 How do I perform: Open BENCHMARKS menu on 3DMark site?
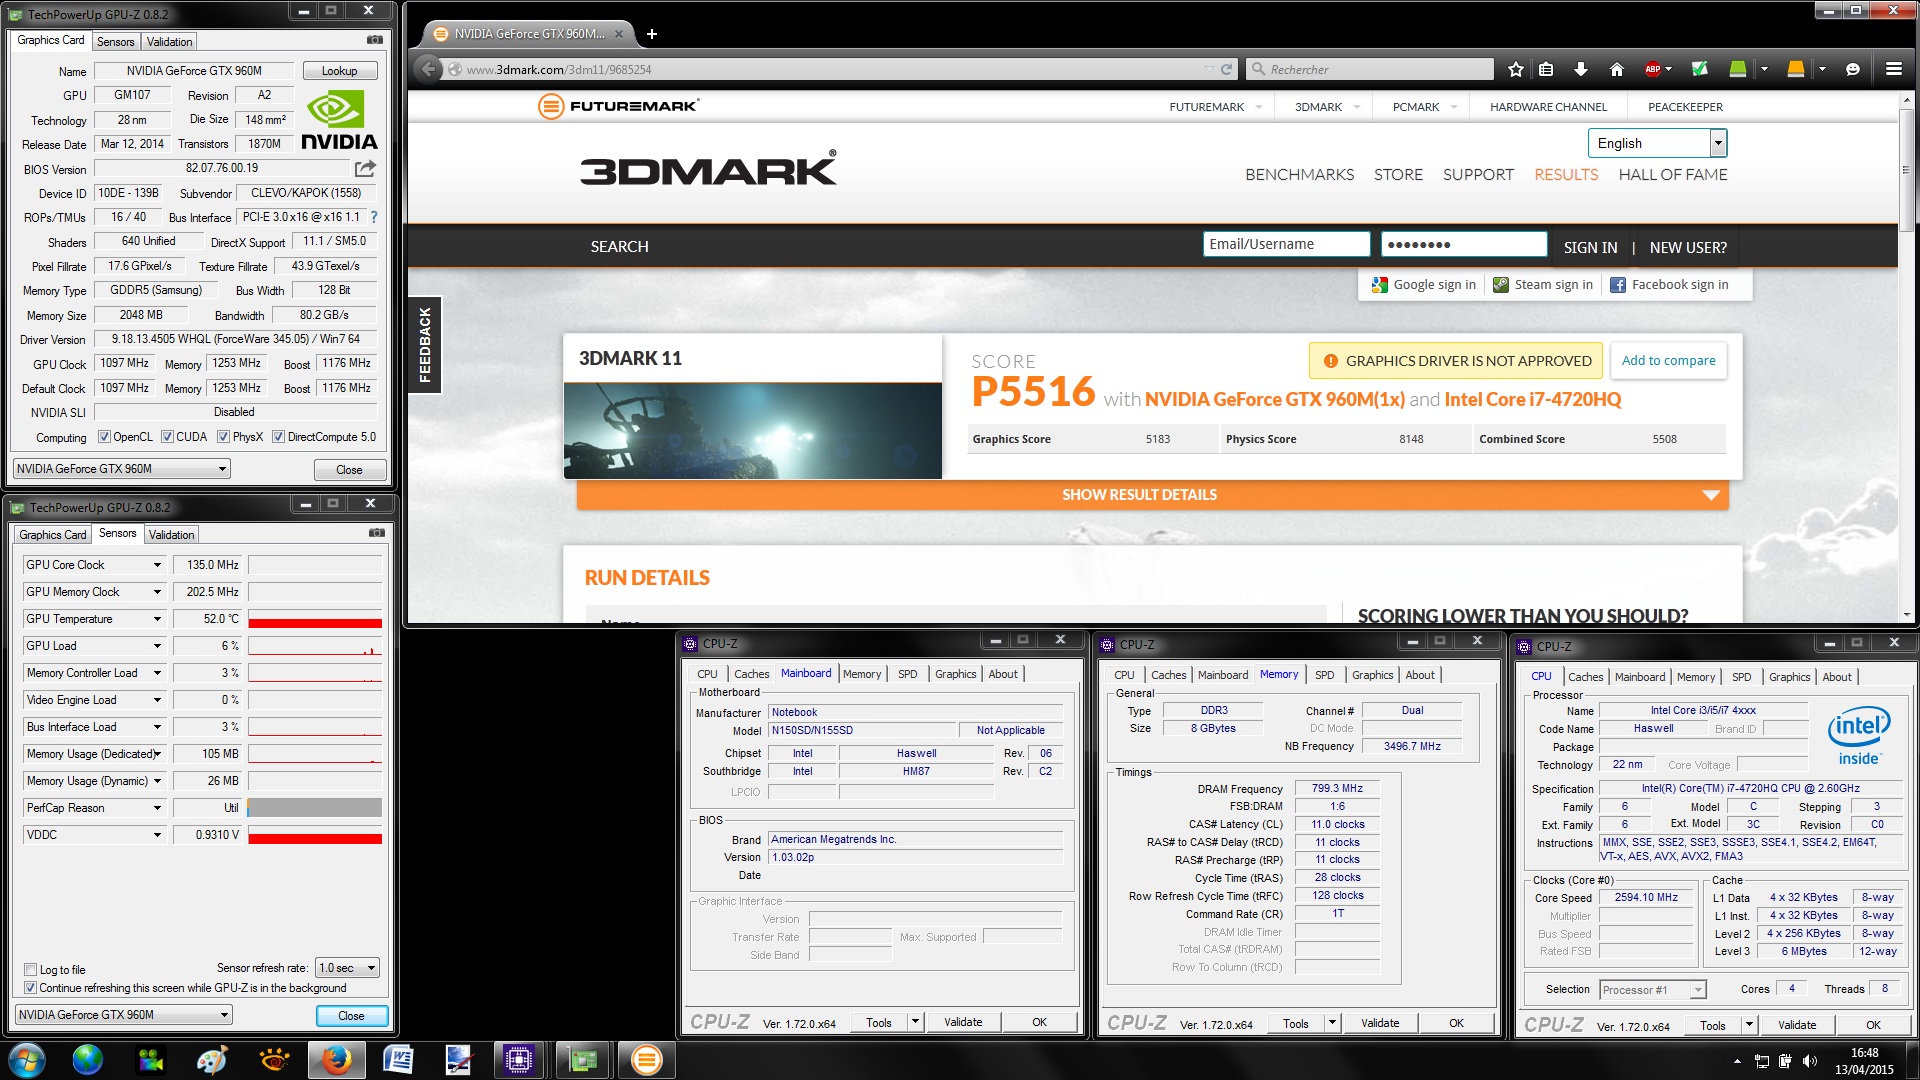click(1299, 175)
